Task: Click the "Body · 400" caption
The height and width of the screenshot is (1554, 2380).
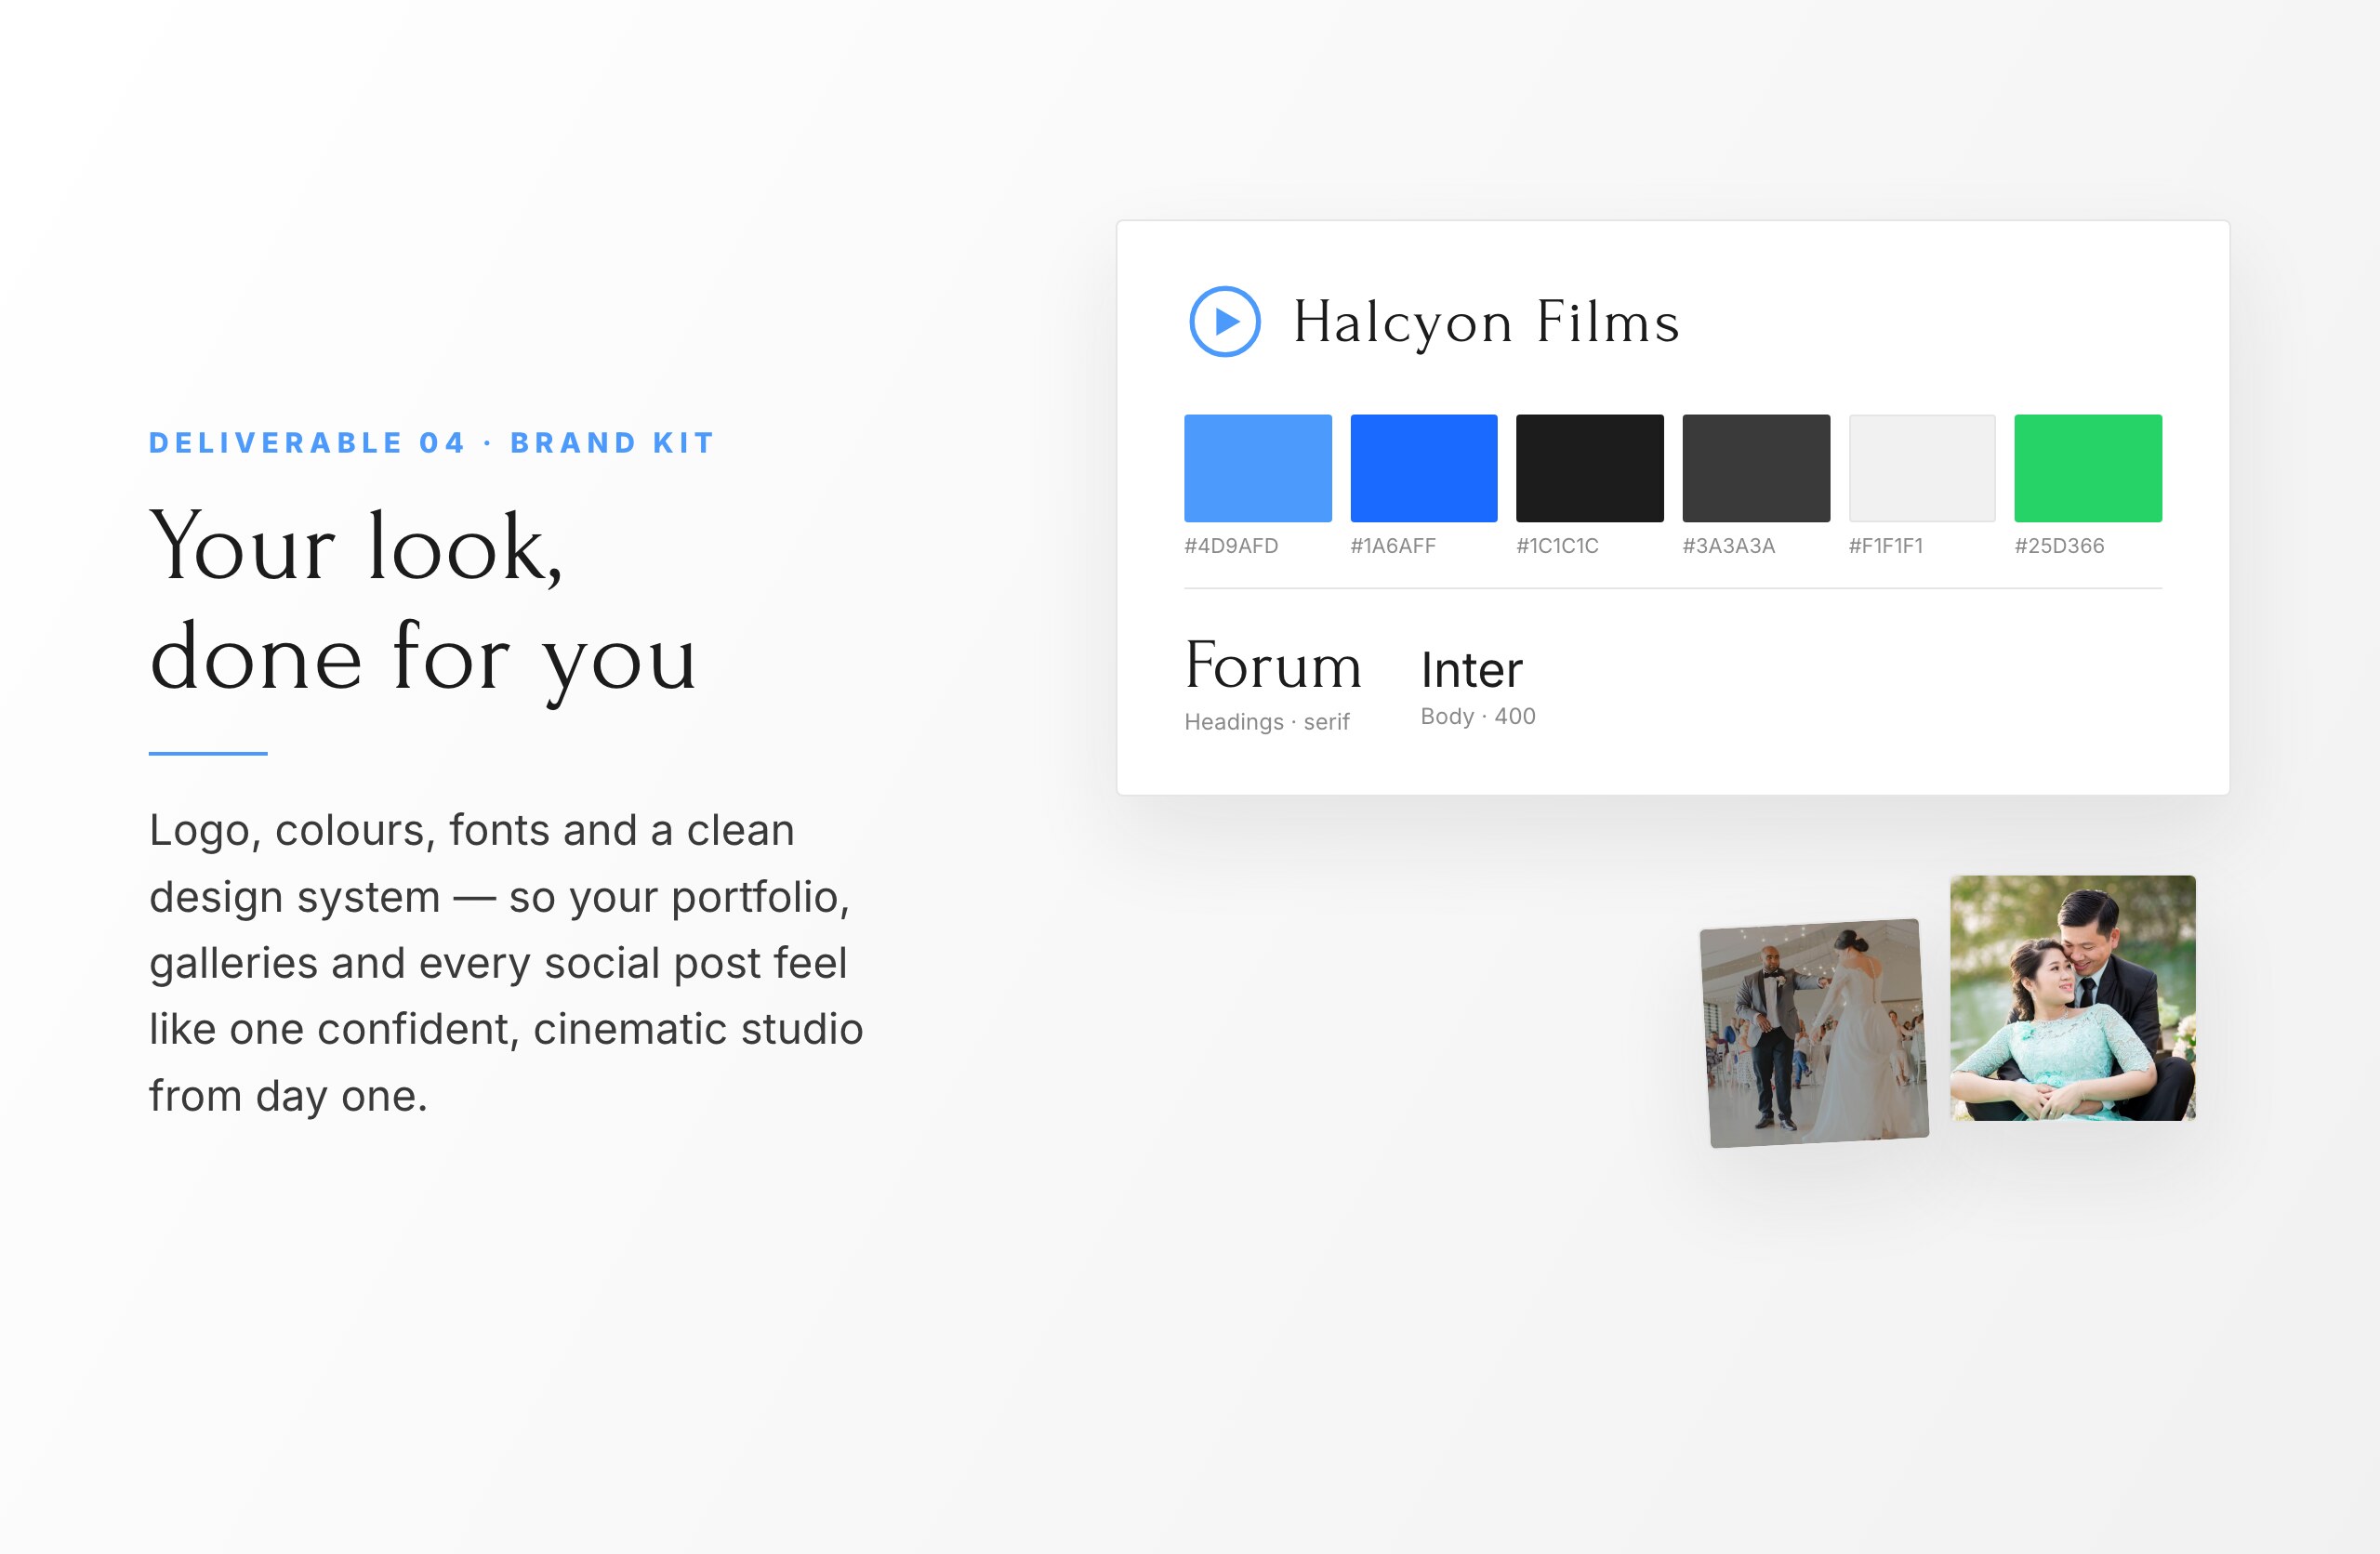Action: coord(1478,716)
